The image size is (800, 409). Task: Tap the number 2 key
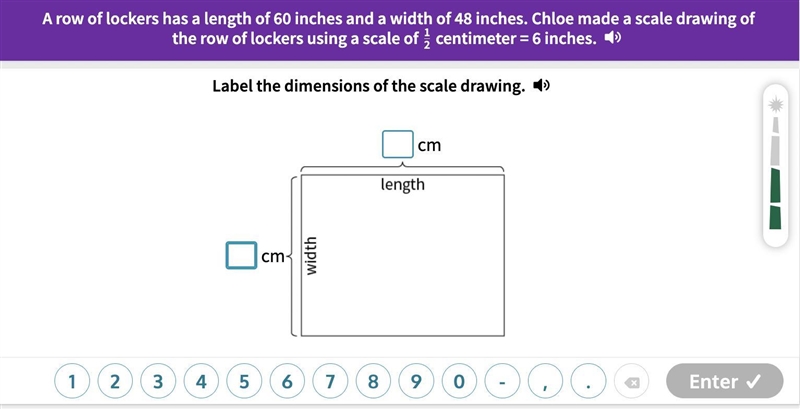pos(115,381)
